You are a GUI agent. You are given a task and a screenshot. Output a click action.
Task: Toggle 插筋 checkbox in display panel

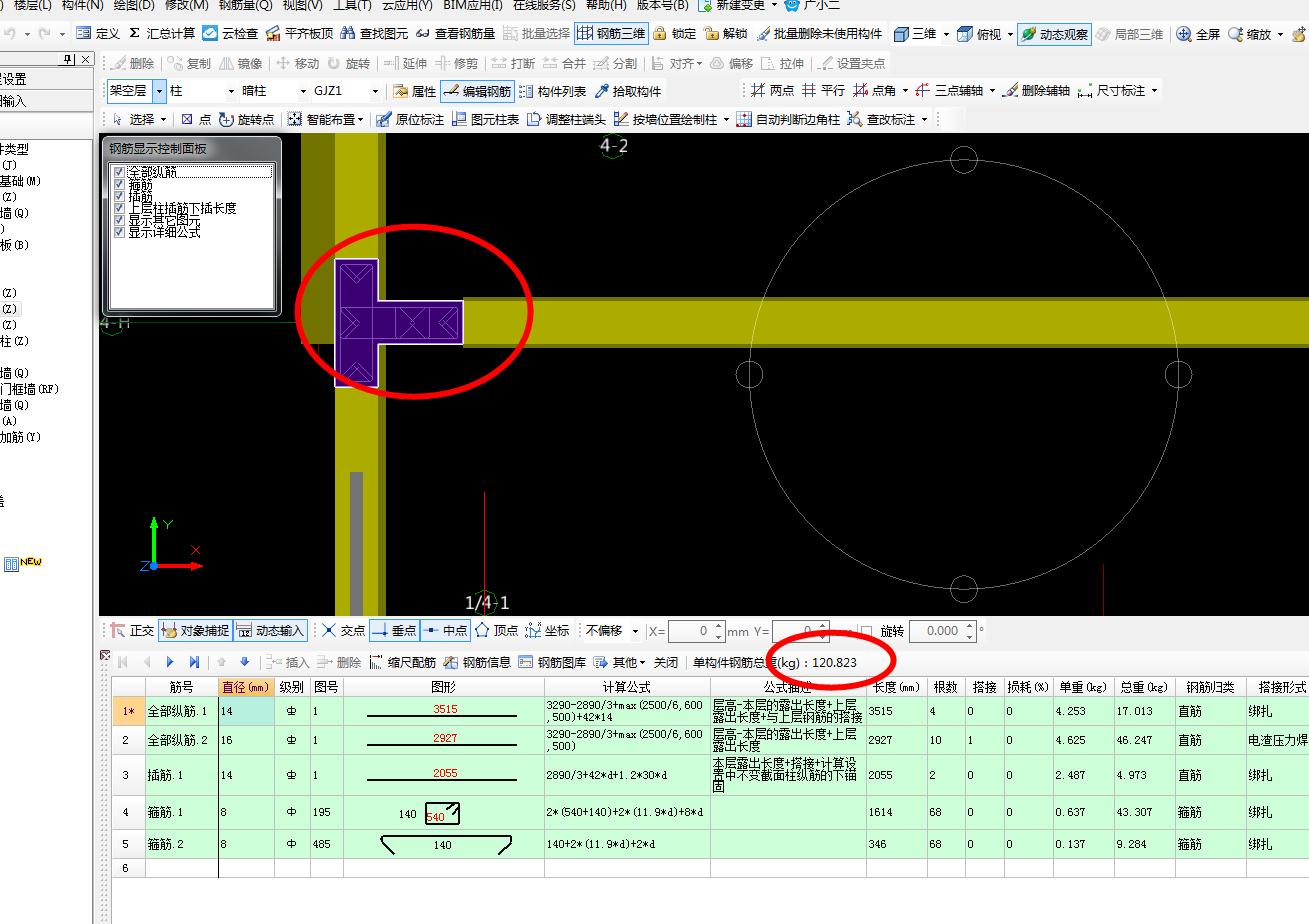(x=120, y=196)
